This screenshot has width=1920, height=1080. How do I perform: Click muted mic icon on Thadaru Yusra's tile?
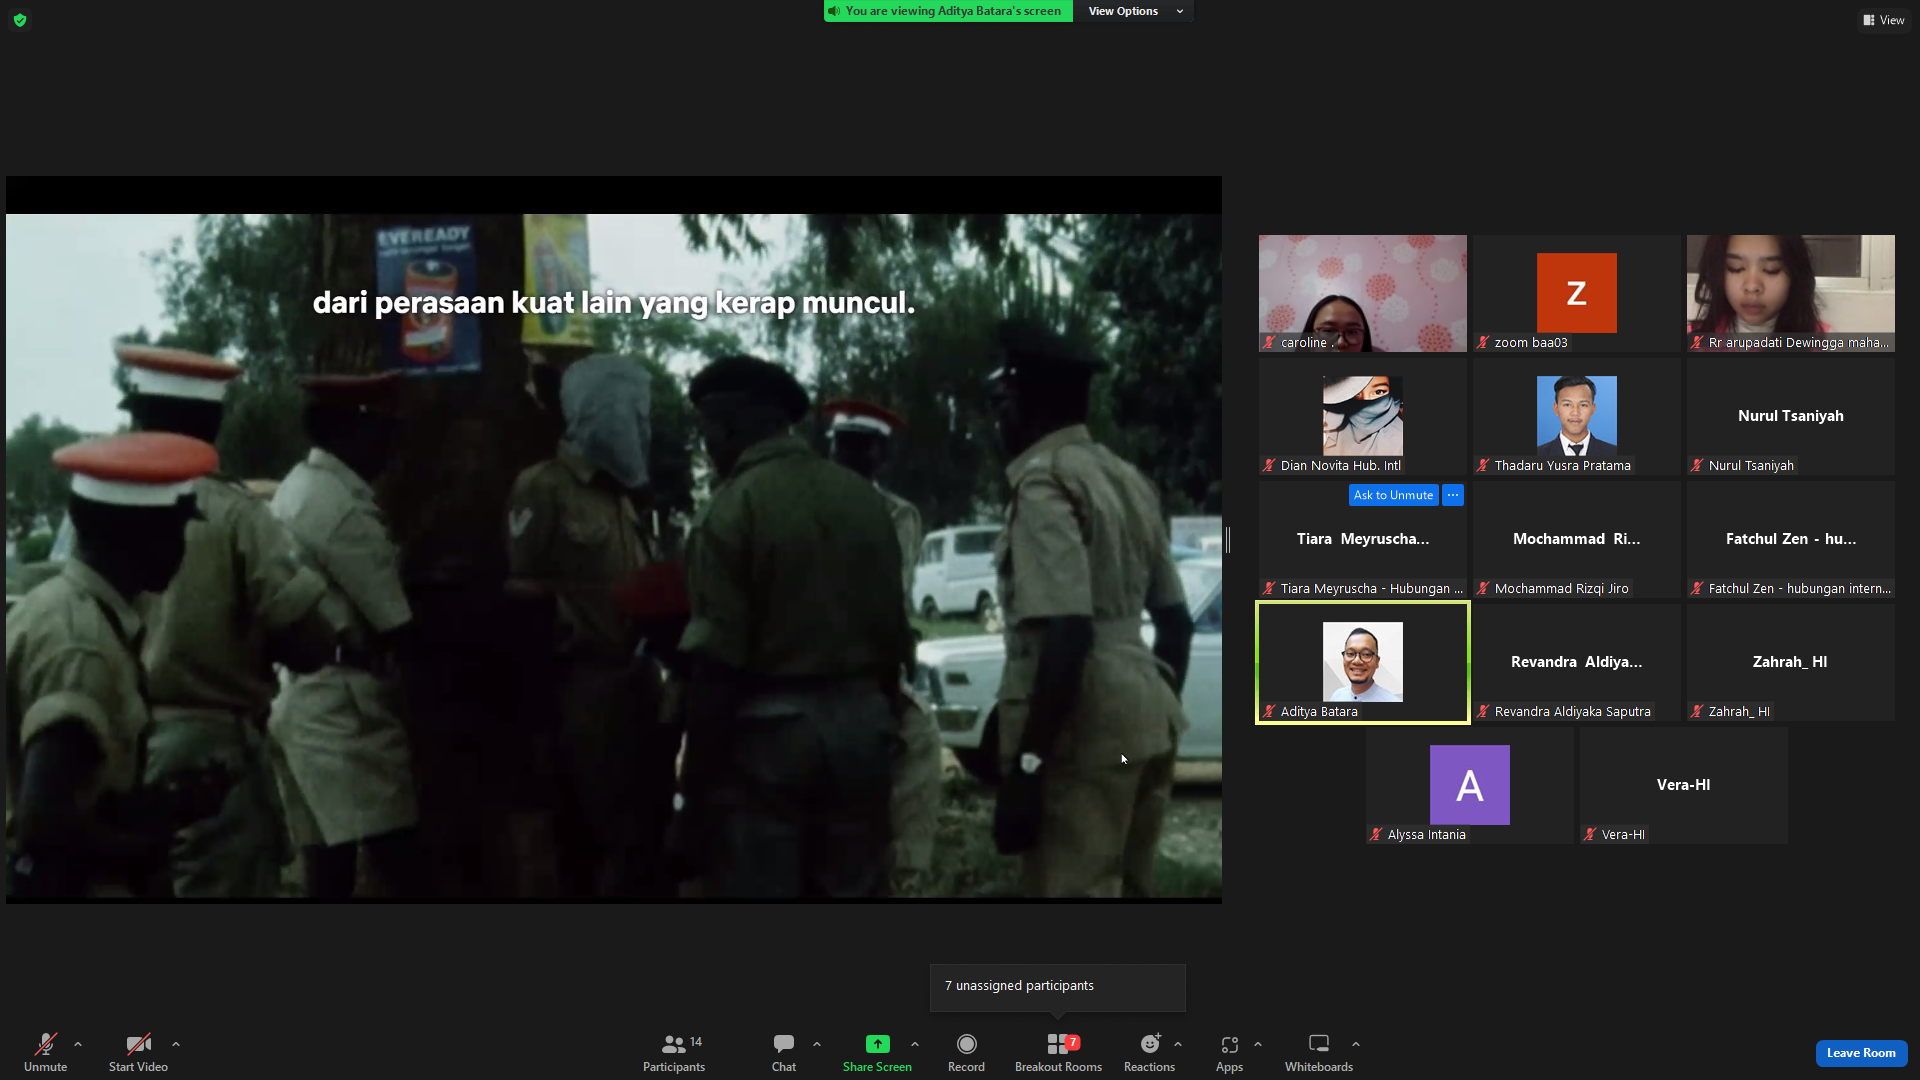(1484, 466)
